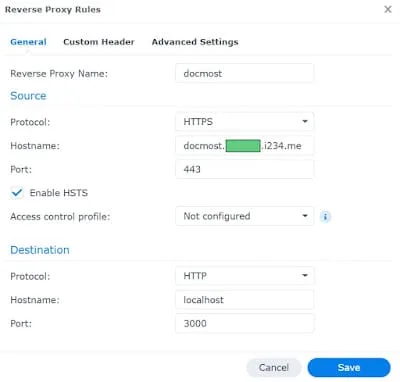Click the info icon beside Access control profile
The width and height of the screenshot is (400, 382).
325,217
